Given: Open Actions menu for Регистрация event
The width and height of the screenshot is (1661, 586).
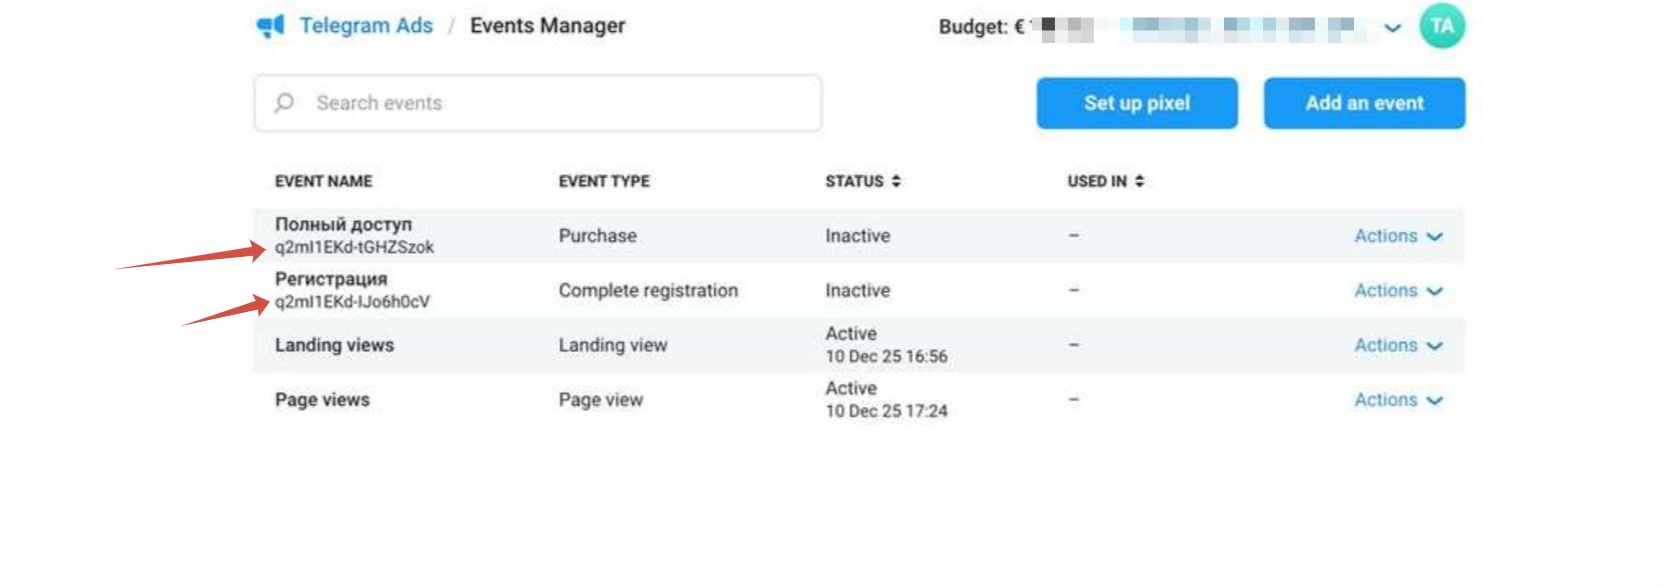Looking at the screenshot, I should point(1397,291).
